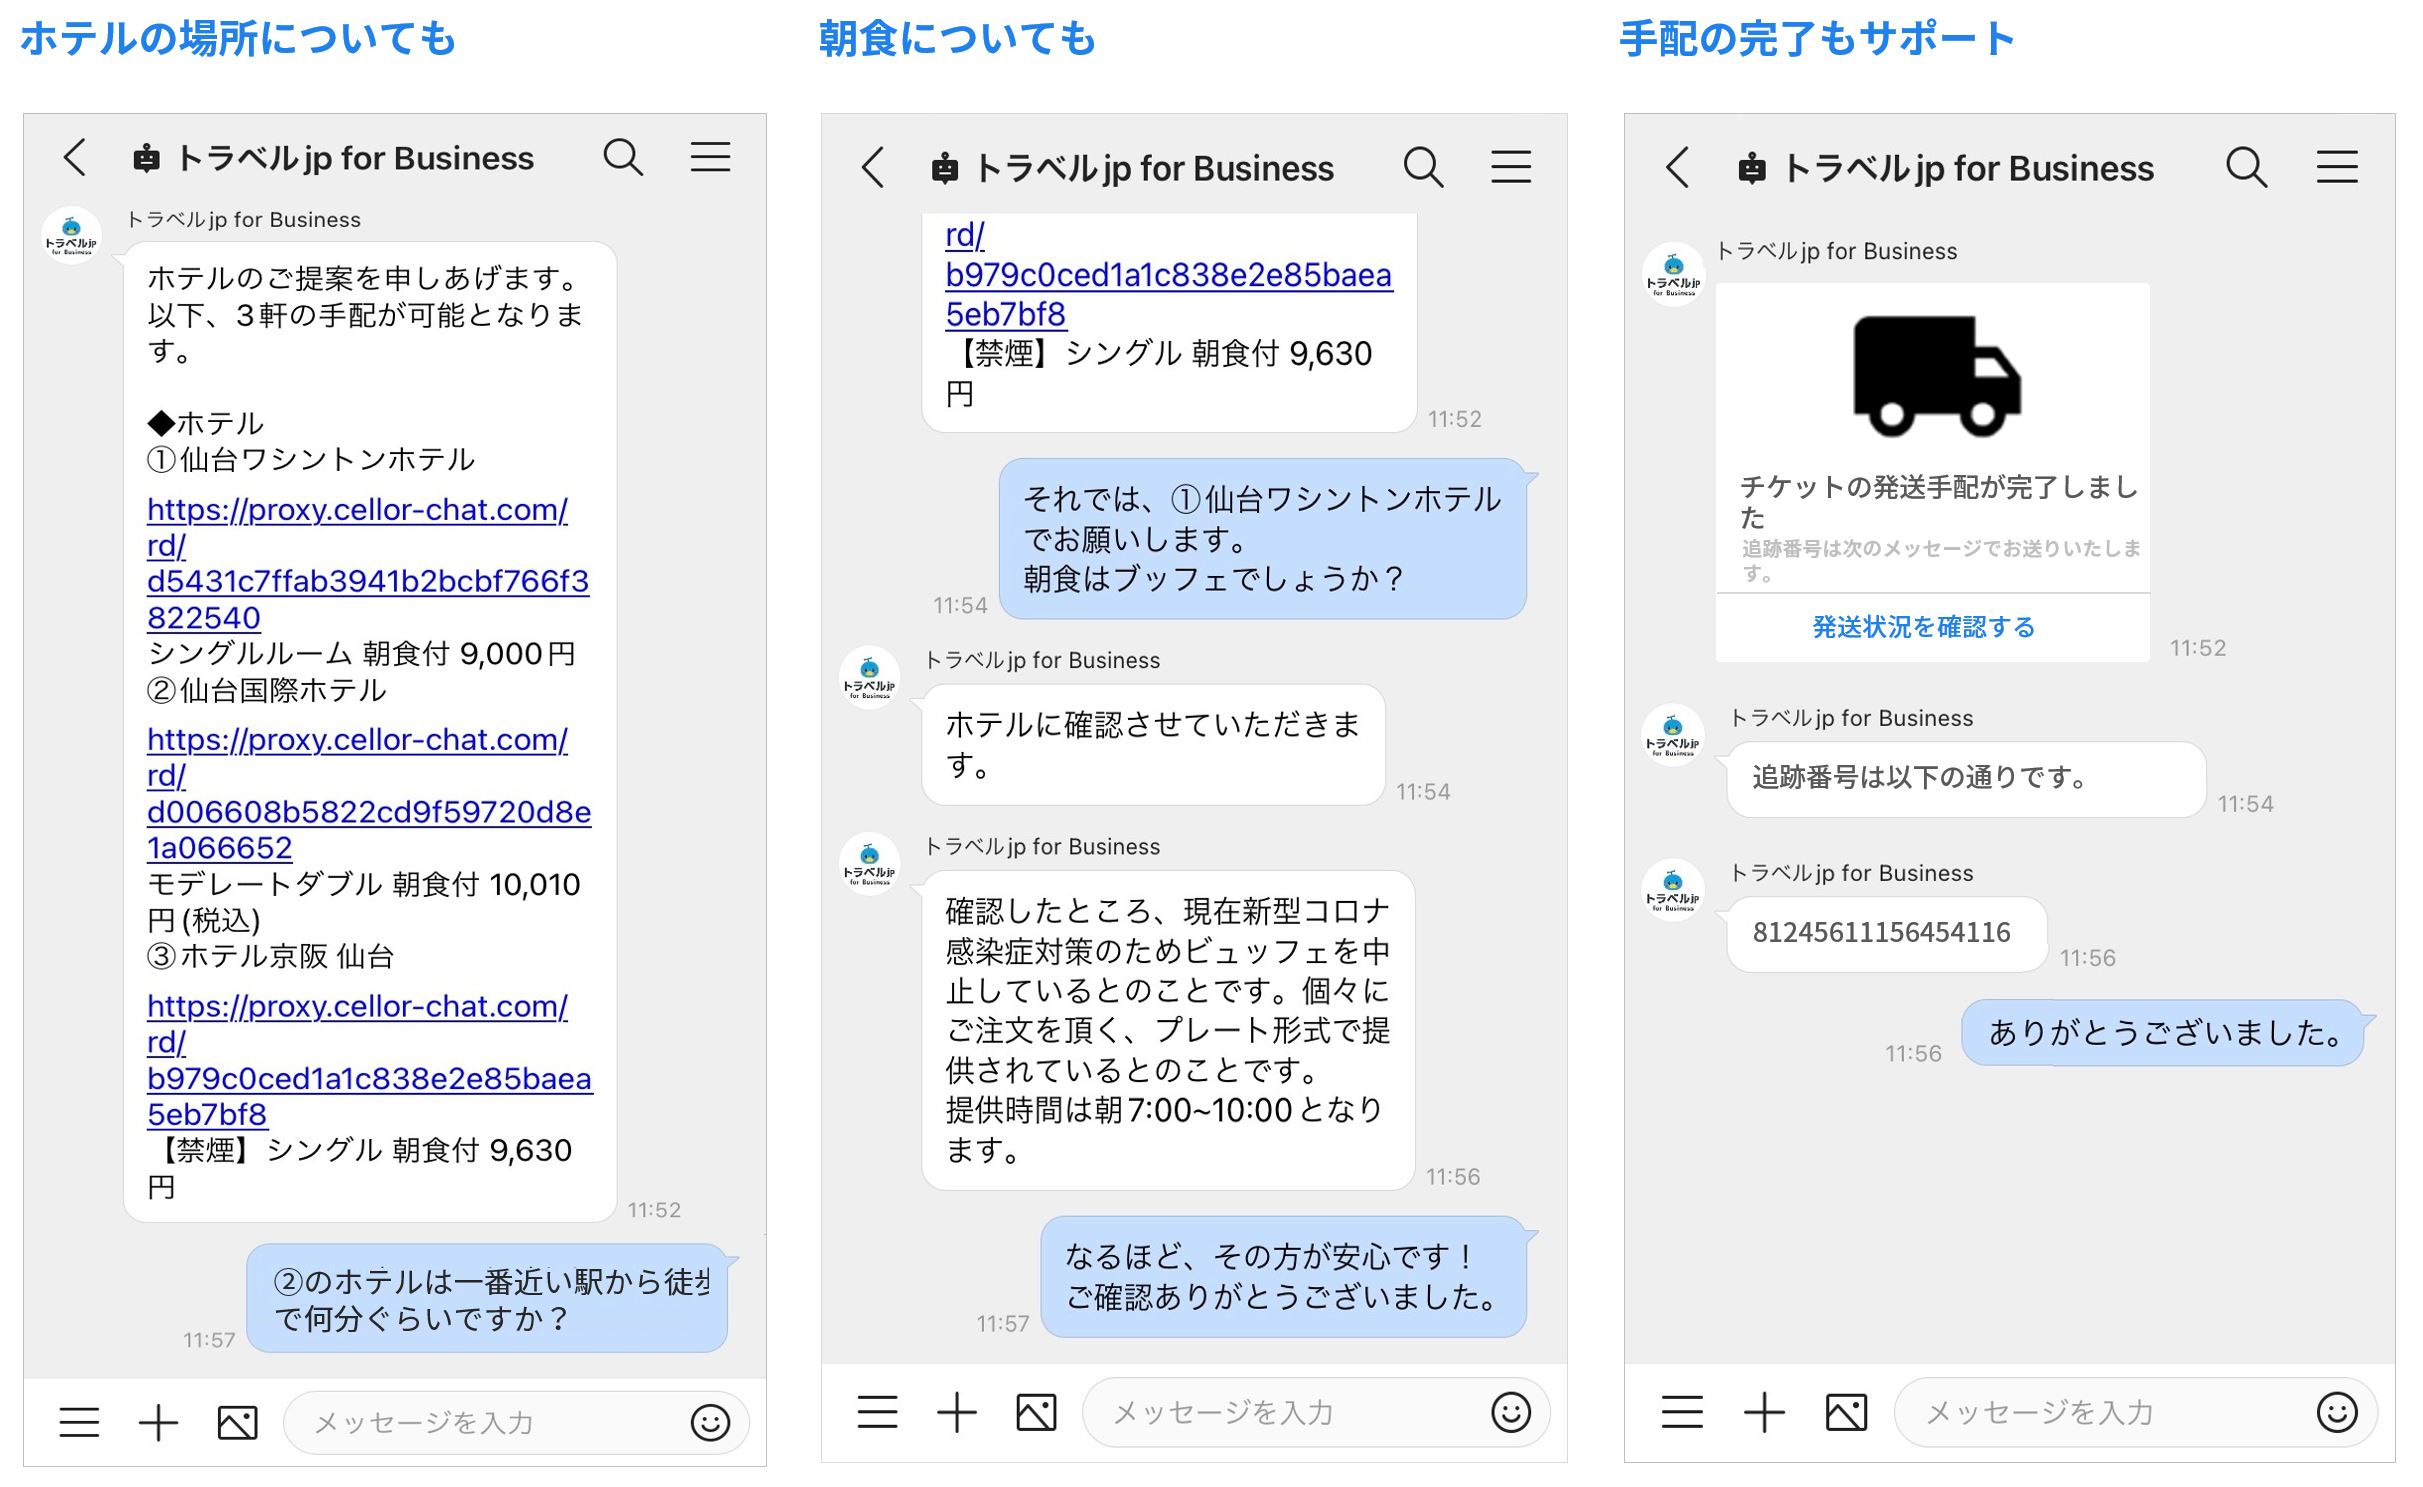This screenshot has height=1487, width=2423.
Task: Open image picker icon in left chat bar
Action: (x=237, y=1421)
